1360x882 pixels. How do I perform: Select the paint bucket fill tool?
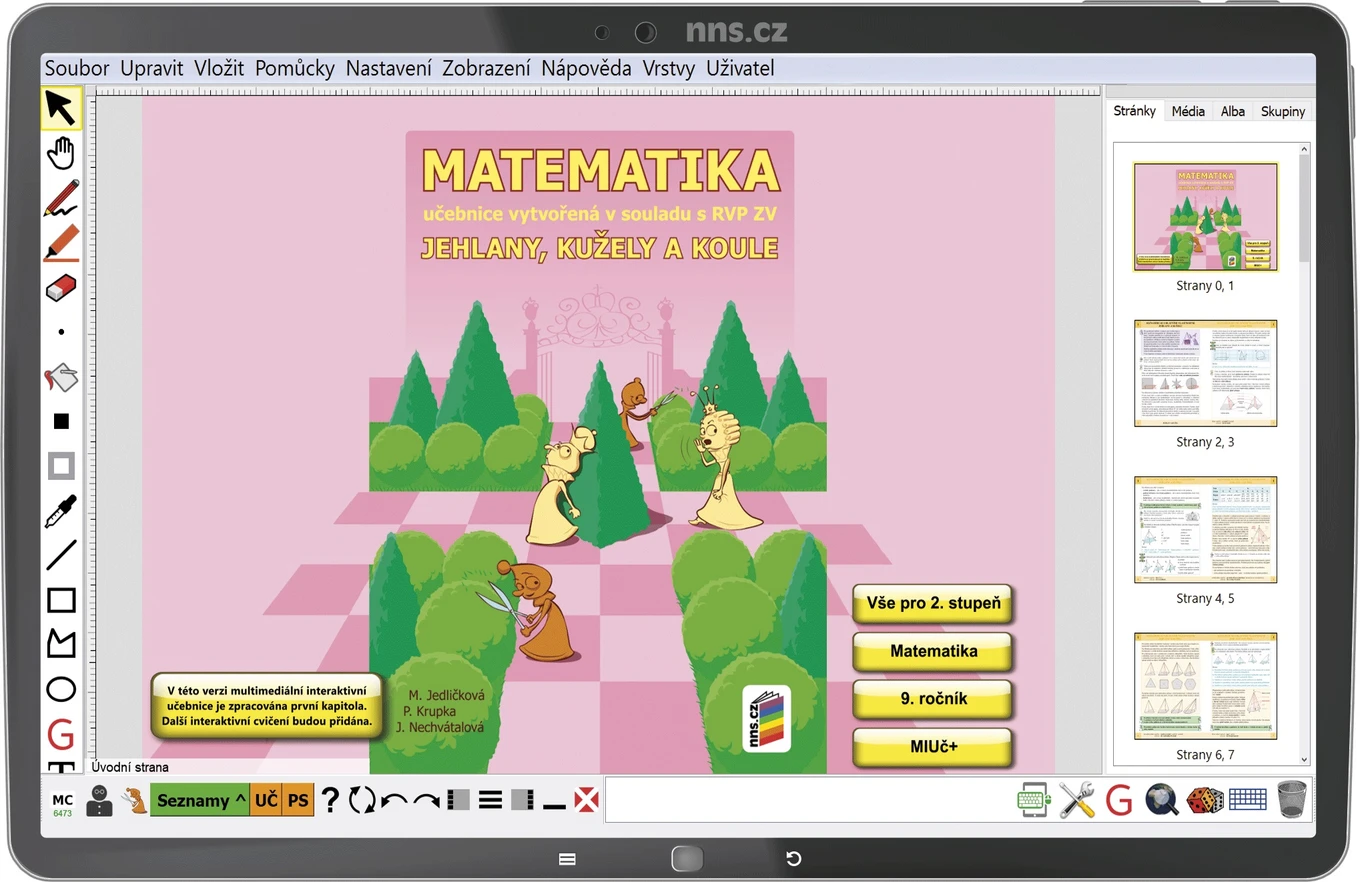[x=61, y=377]
